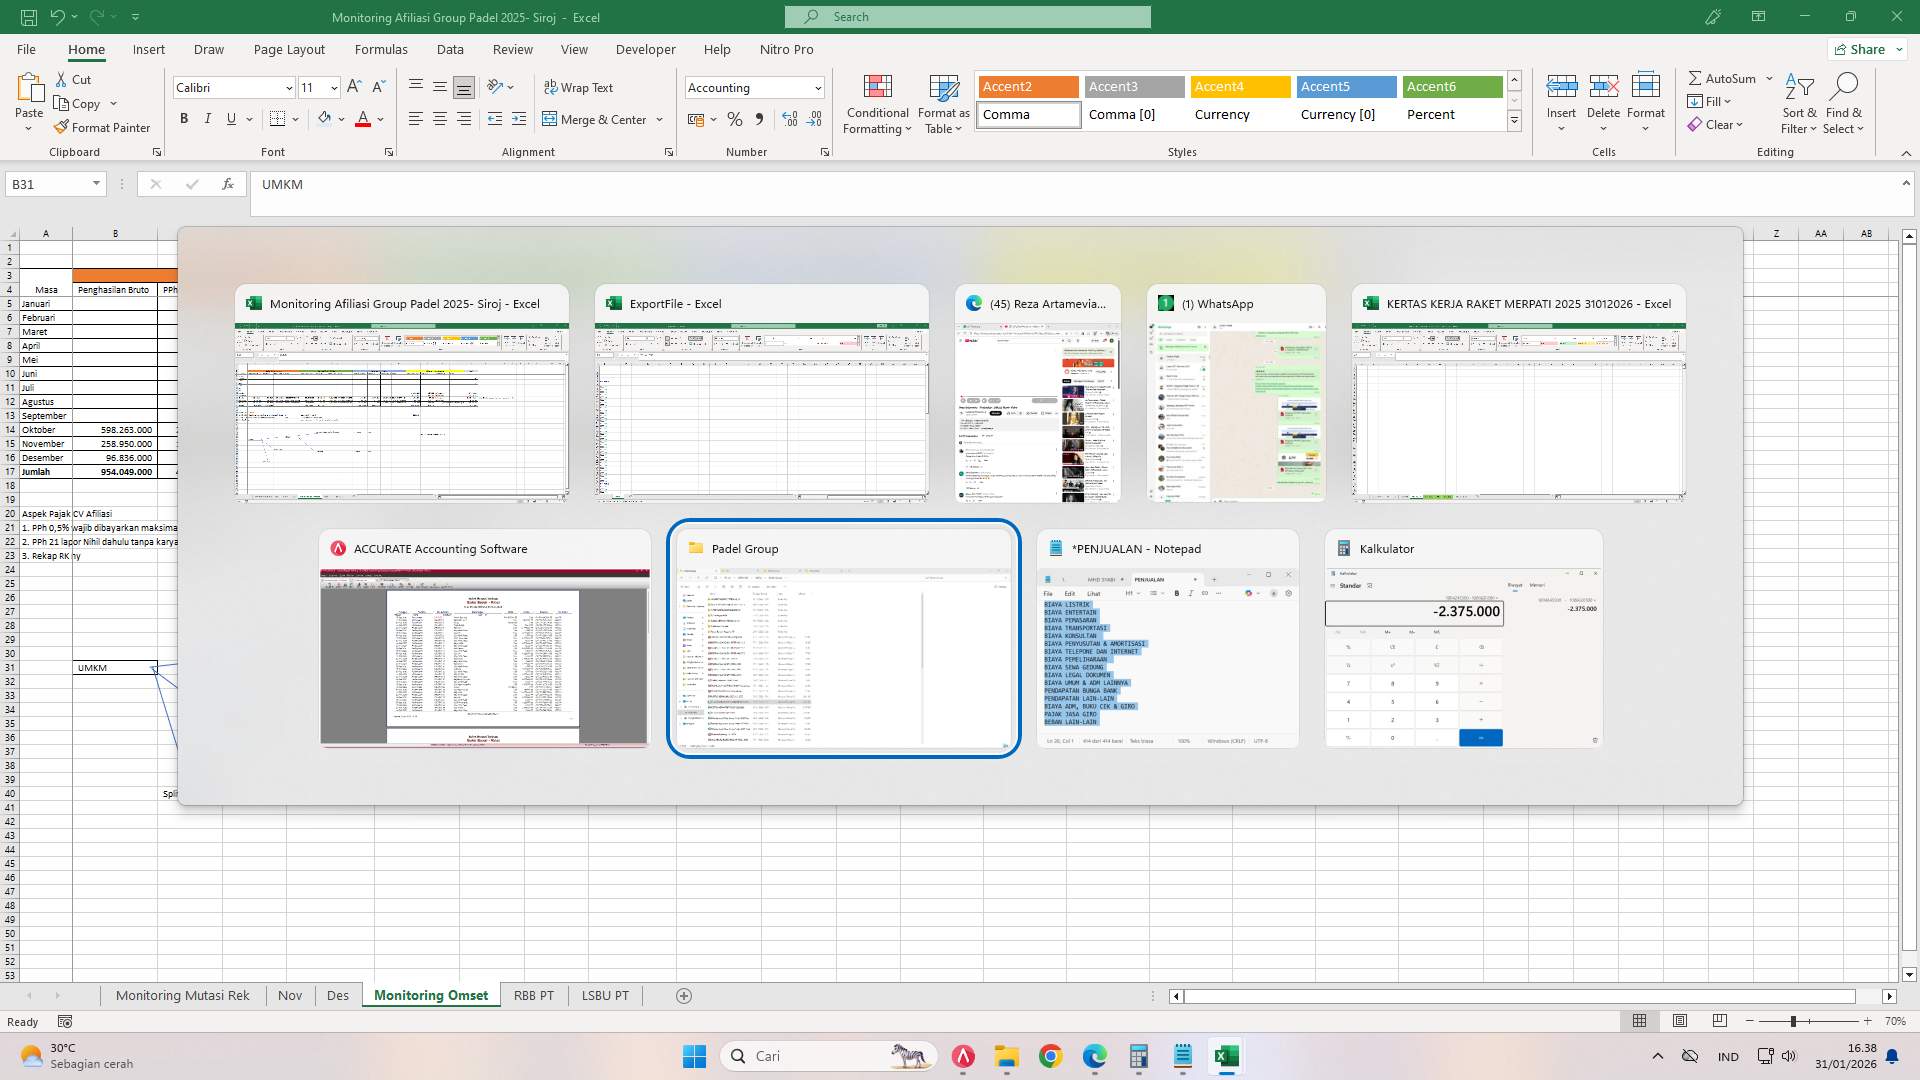Toggle Bold formatting
Screen dimensions: 1920x1080
[x=183, y=118]
